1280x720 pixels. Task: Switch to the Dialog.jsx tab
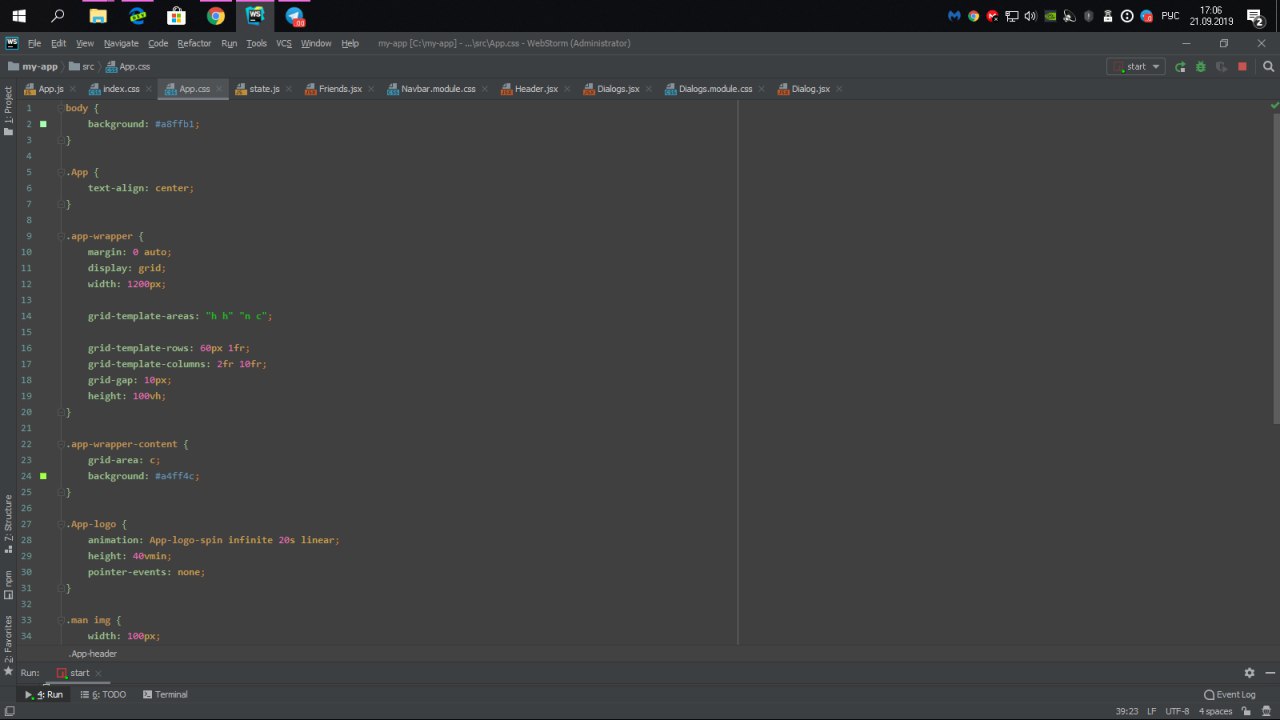[x=810, y=89]
